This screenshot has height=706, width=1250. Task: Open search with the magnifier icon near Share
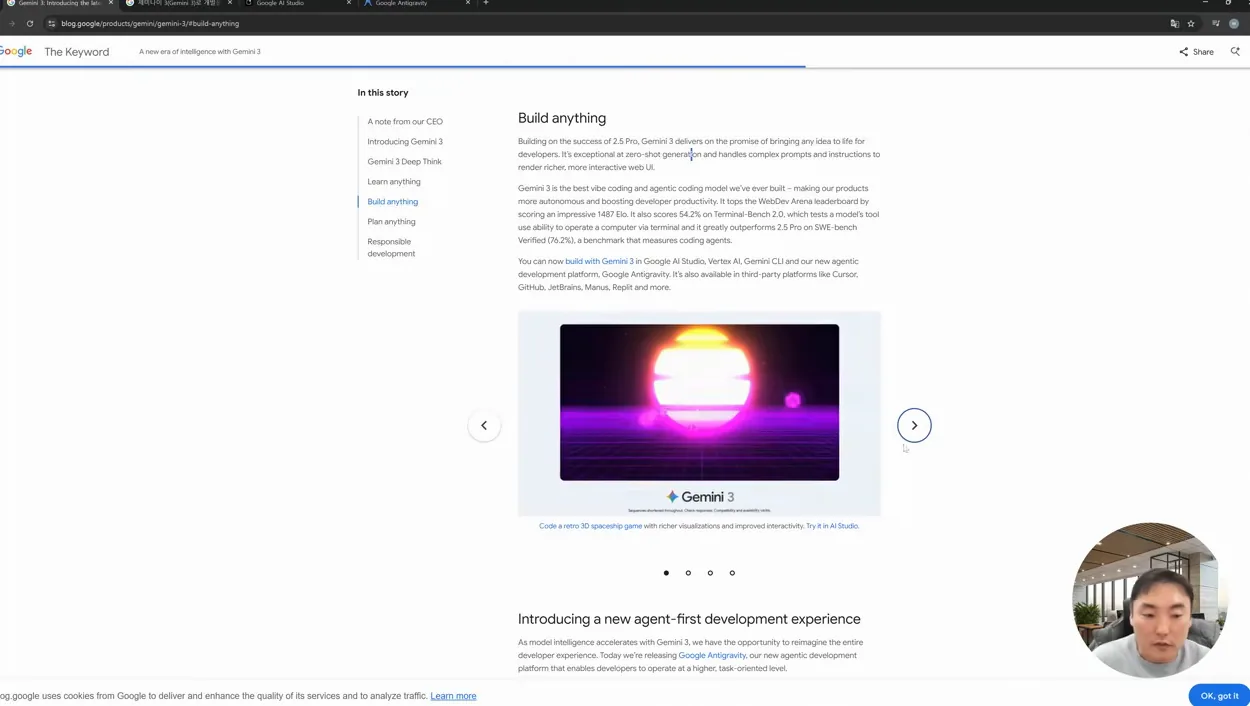pyautogui.click(x=1235, y=51)
